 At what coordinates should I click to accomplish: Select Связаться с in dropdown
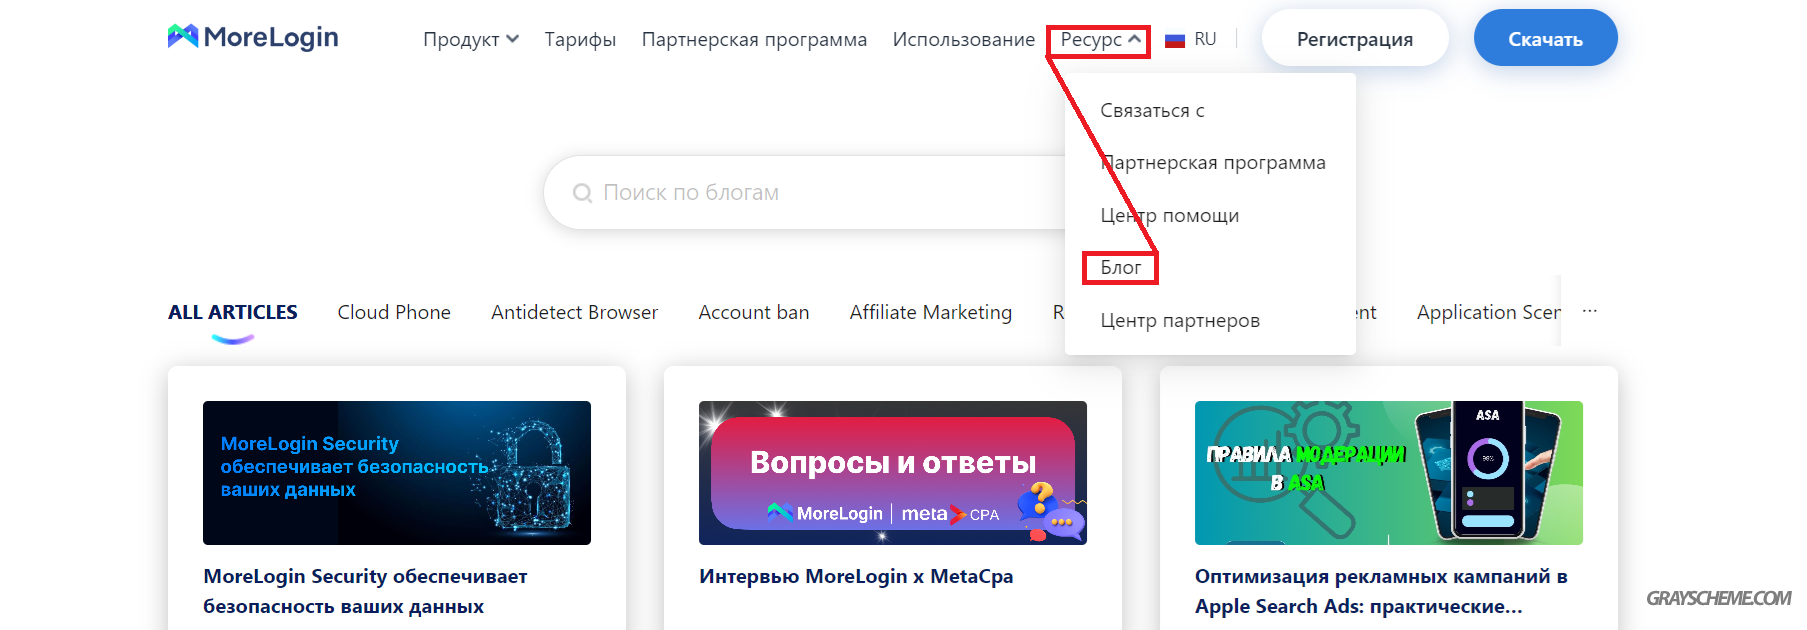[x=1152, y=110]
